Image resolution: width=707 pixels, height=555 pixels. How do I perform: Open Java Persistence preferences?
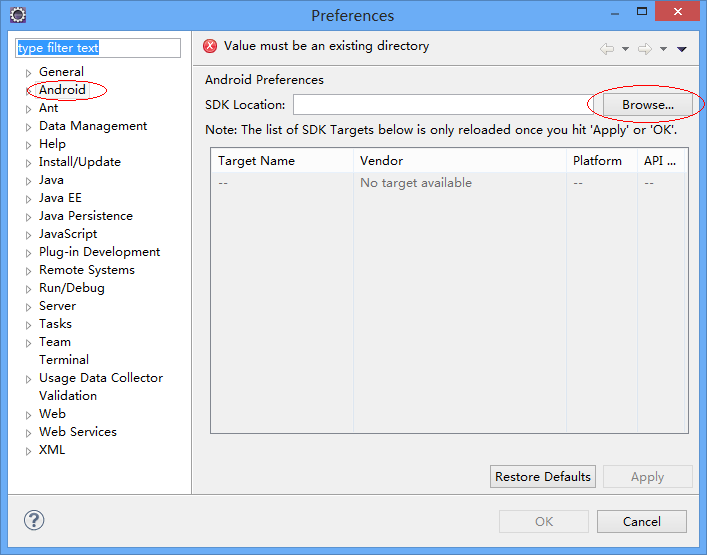coord(86,216)
